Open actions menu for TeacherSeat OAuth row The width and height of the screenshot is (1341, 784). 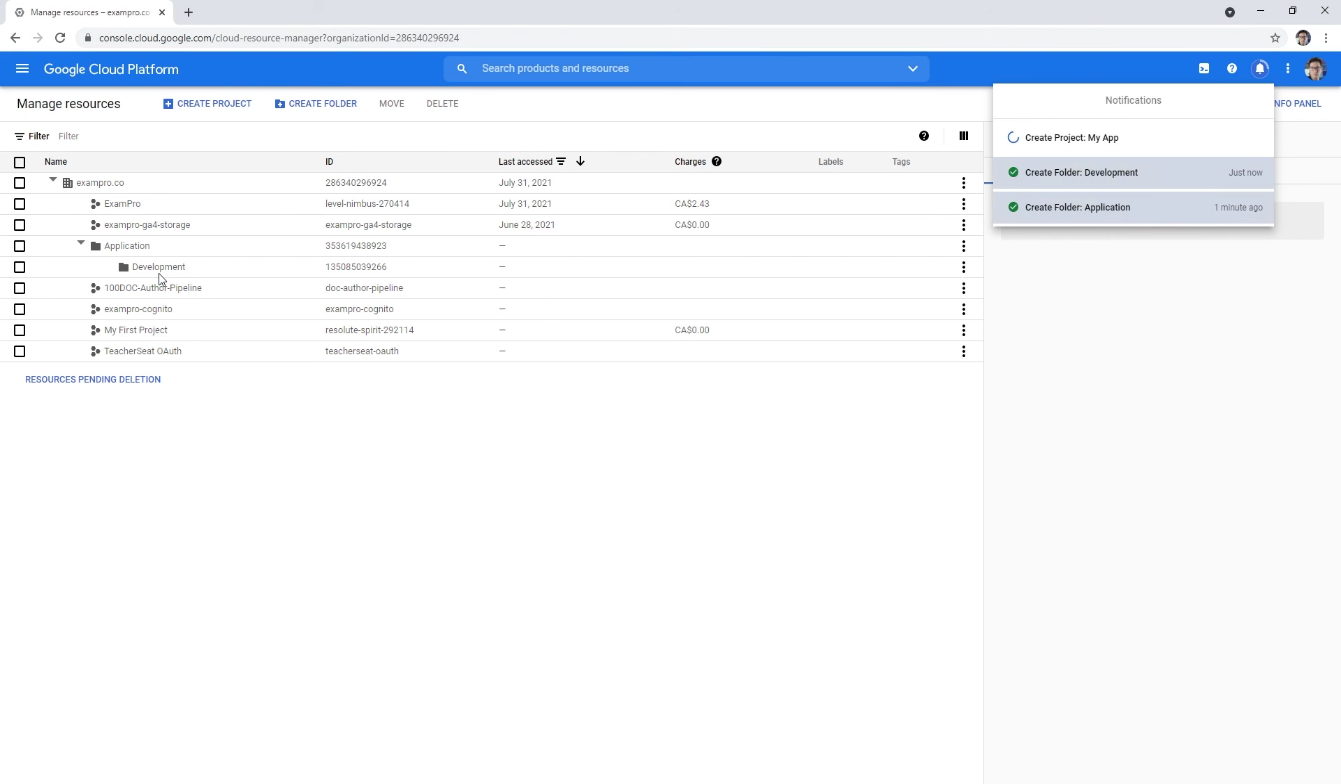964,351
